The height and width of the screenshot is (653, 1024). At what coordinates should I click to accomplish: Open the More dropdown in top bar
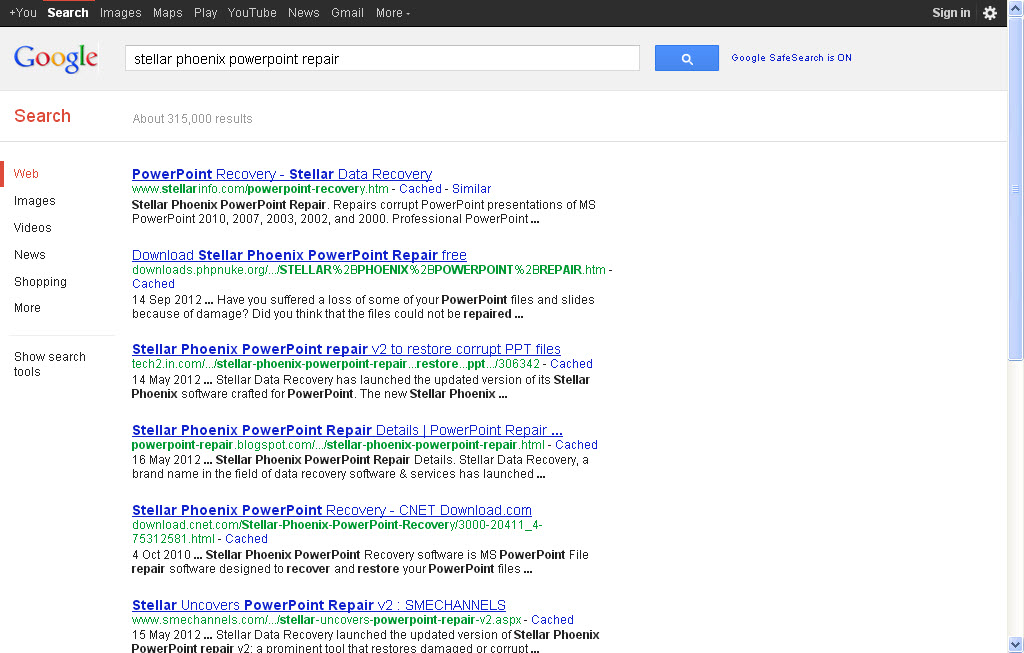pyautogui.click(x=392, y=13)
